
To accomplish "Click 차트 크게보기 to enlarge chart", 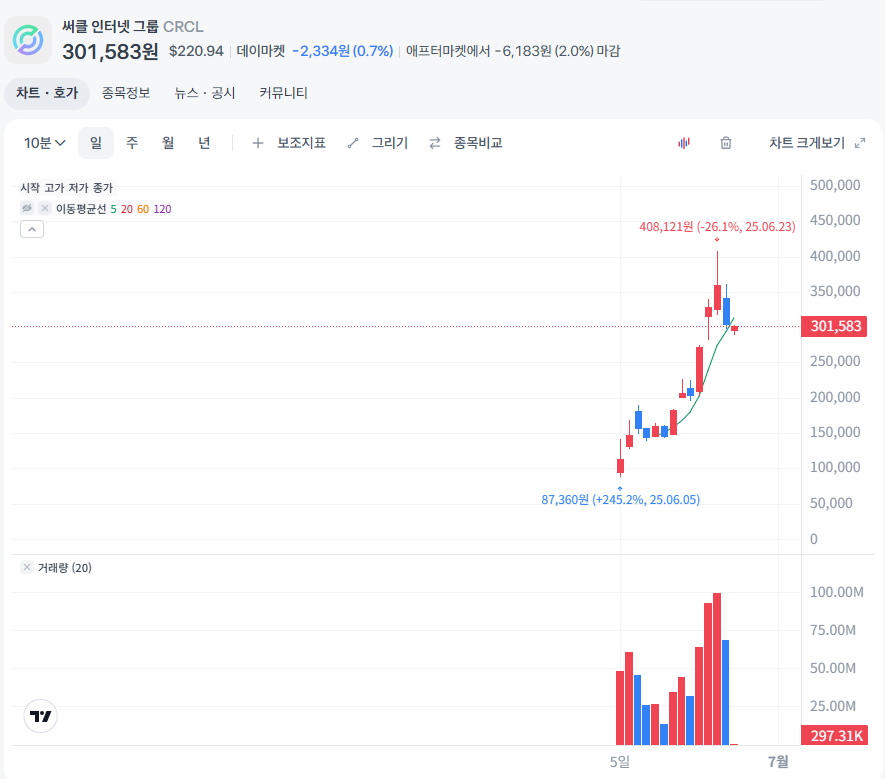I will [x=807, y=143].
